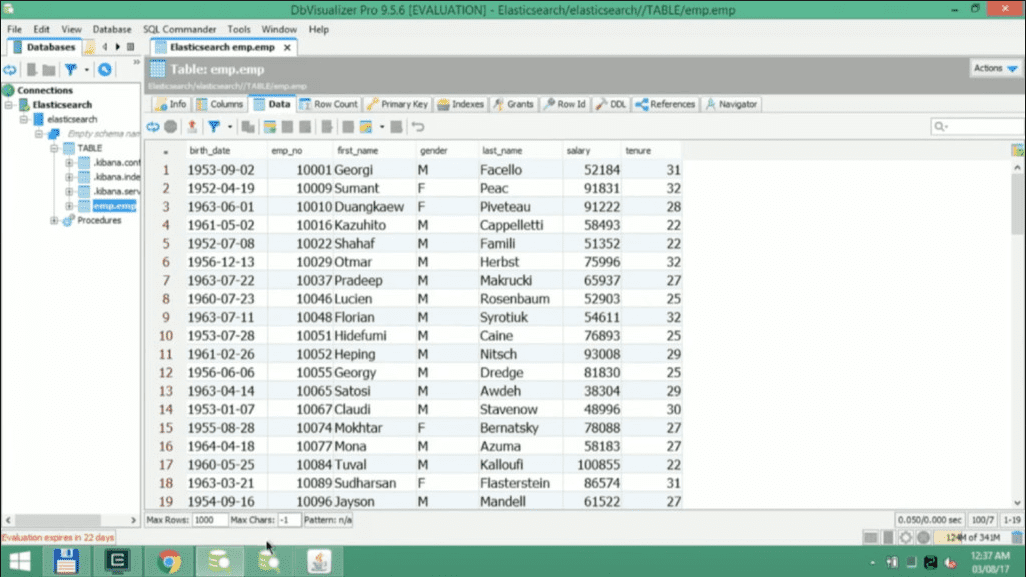This screenshot has width=1026, height=577.
Task: Click the database connection tool icon in sidebar
Action: pyautogui.click(x=105, y=69)
